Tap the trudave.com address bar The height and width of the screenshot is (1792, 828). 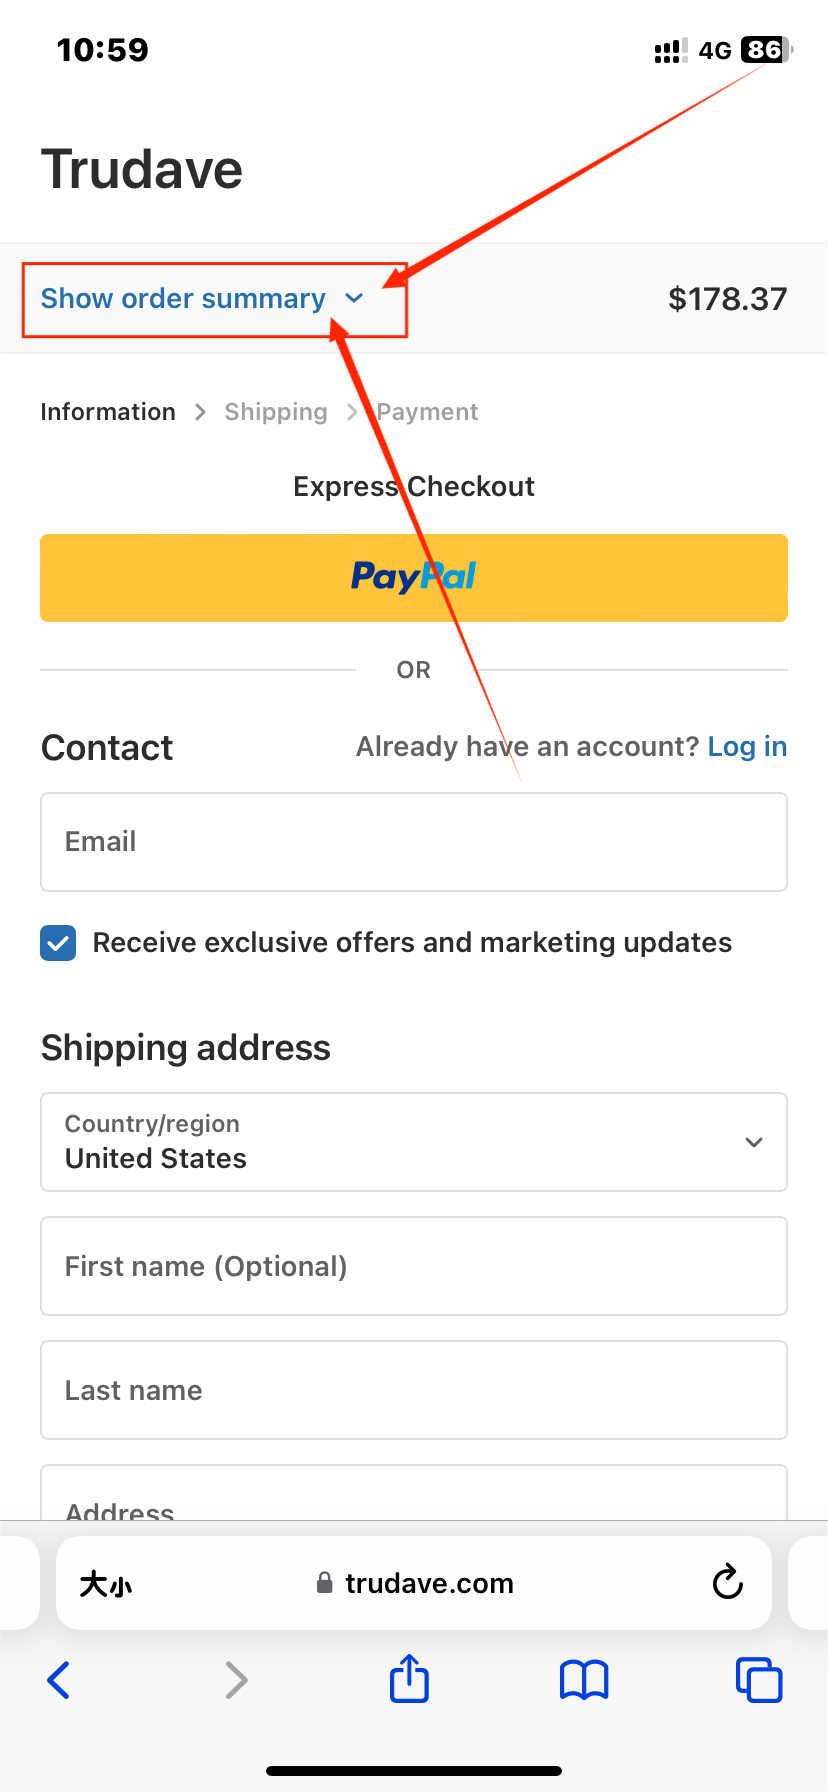[414, 1583]
